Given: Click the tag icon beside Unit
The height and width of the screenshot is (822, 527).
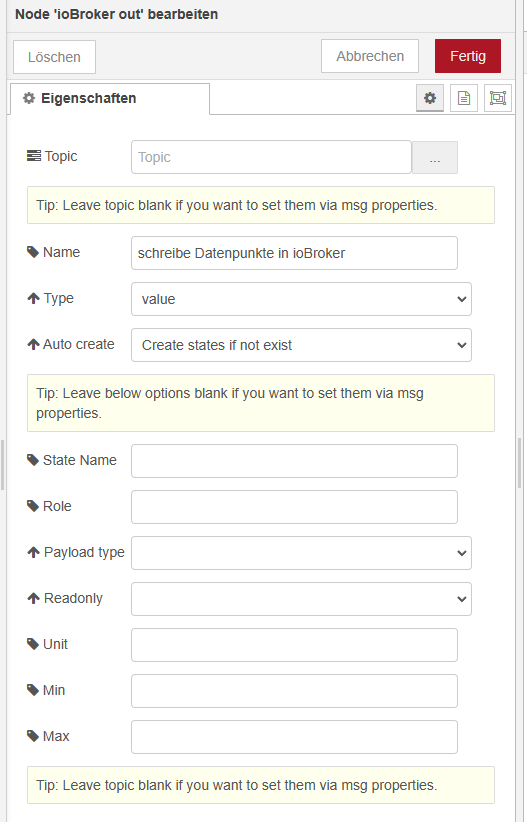Looking at the screenshot, I should (x=33, y=644).
